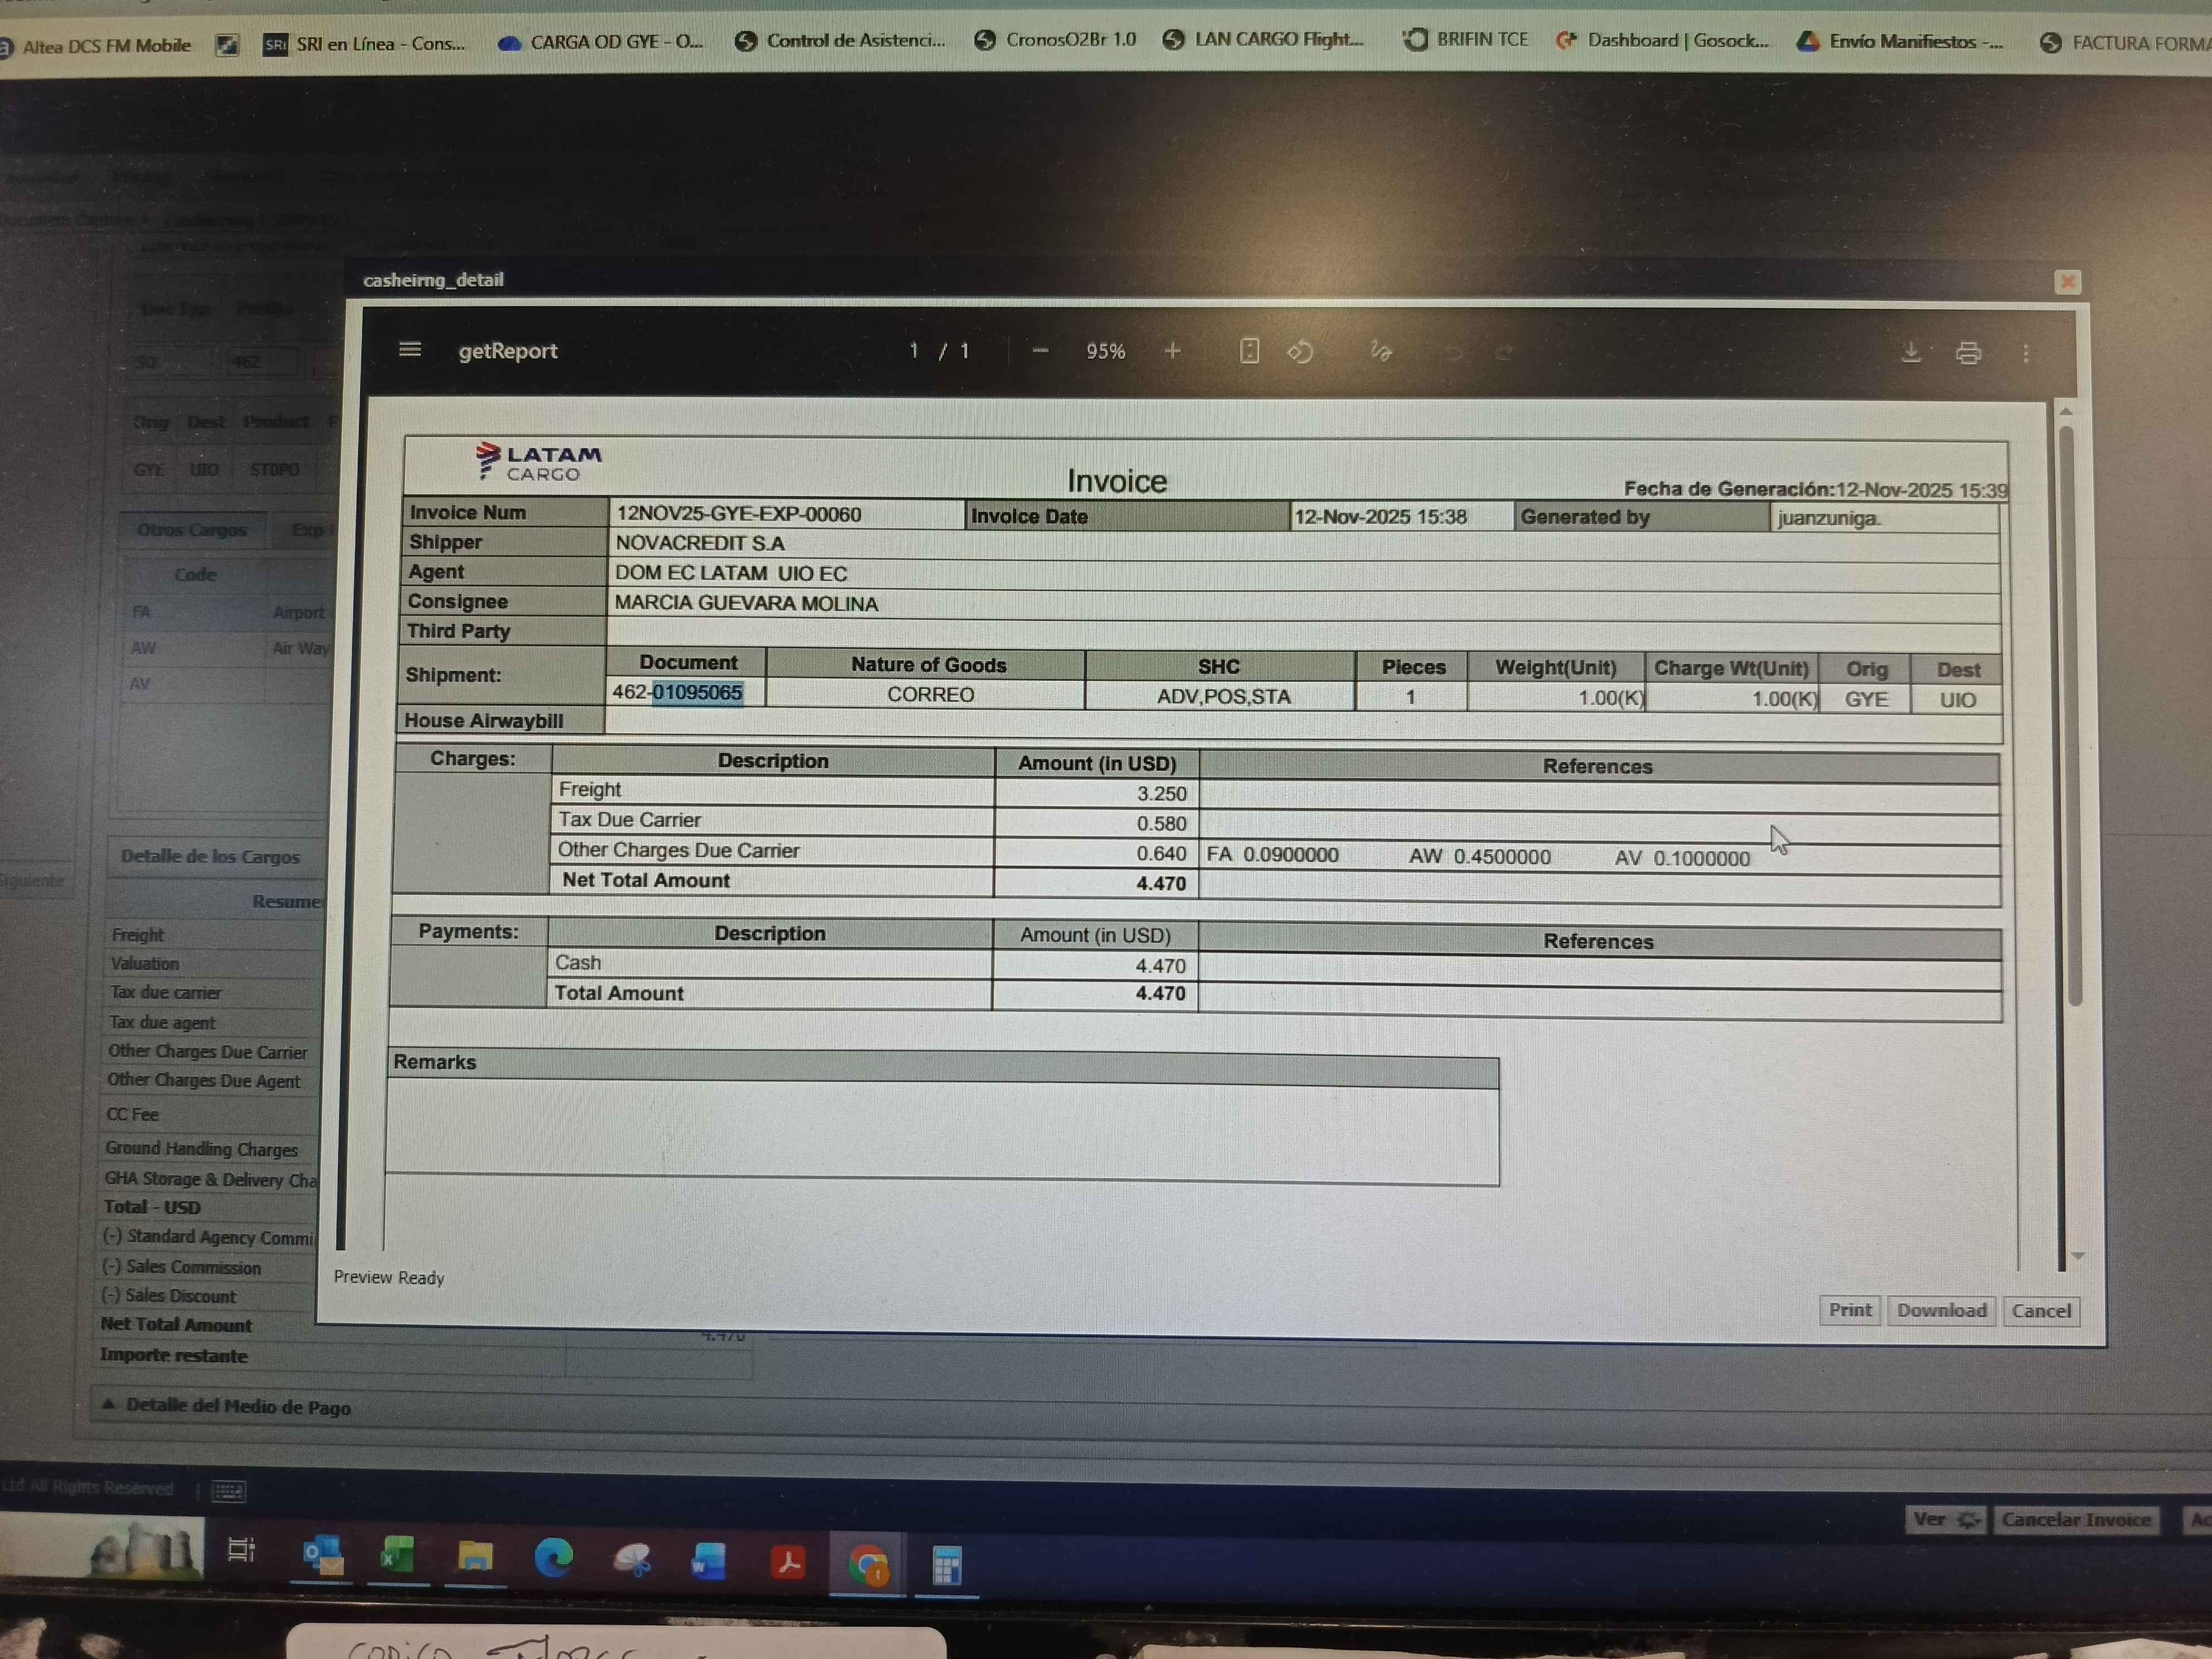Close the casheirng_detail dialog
Image resolution: width=2212 pixels, height=1659 pixels.
coord(2068,282)
